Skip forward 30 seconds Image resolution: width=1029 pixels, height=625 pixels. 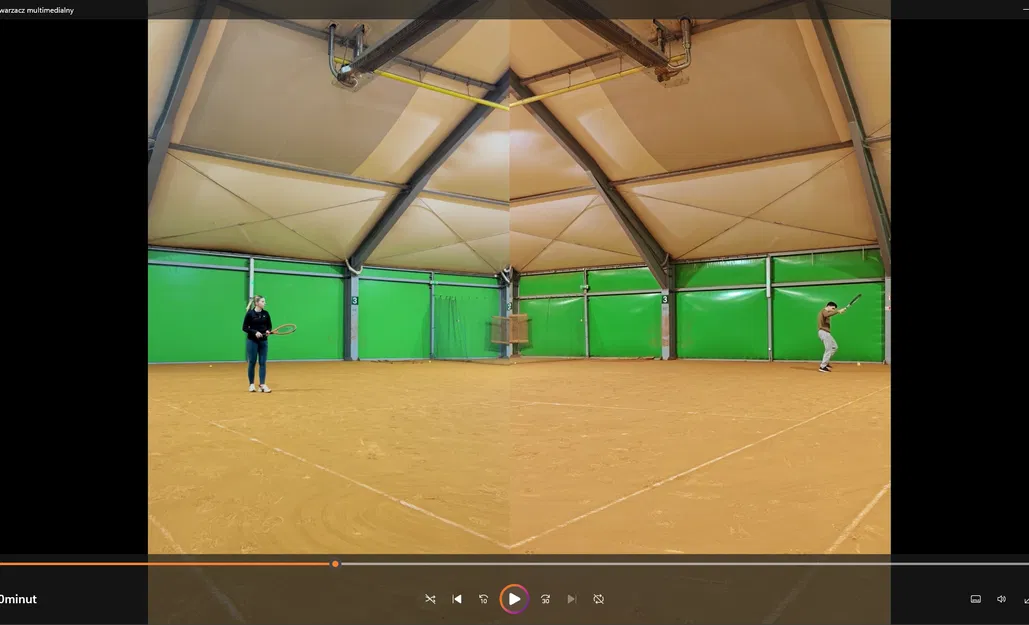pos(545,598)
